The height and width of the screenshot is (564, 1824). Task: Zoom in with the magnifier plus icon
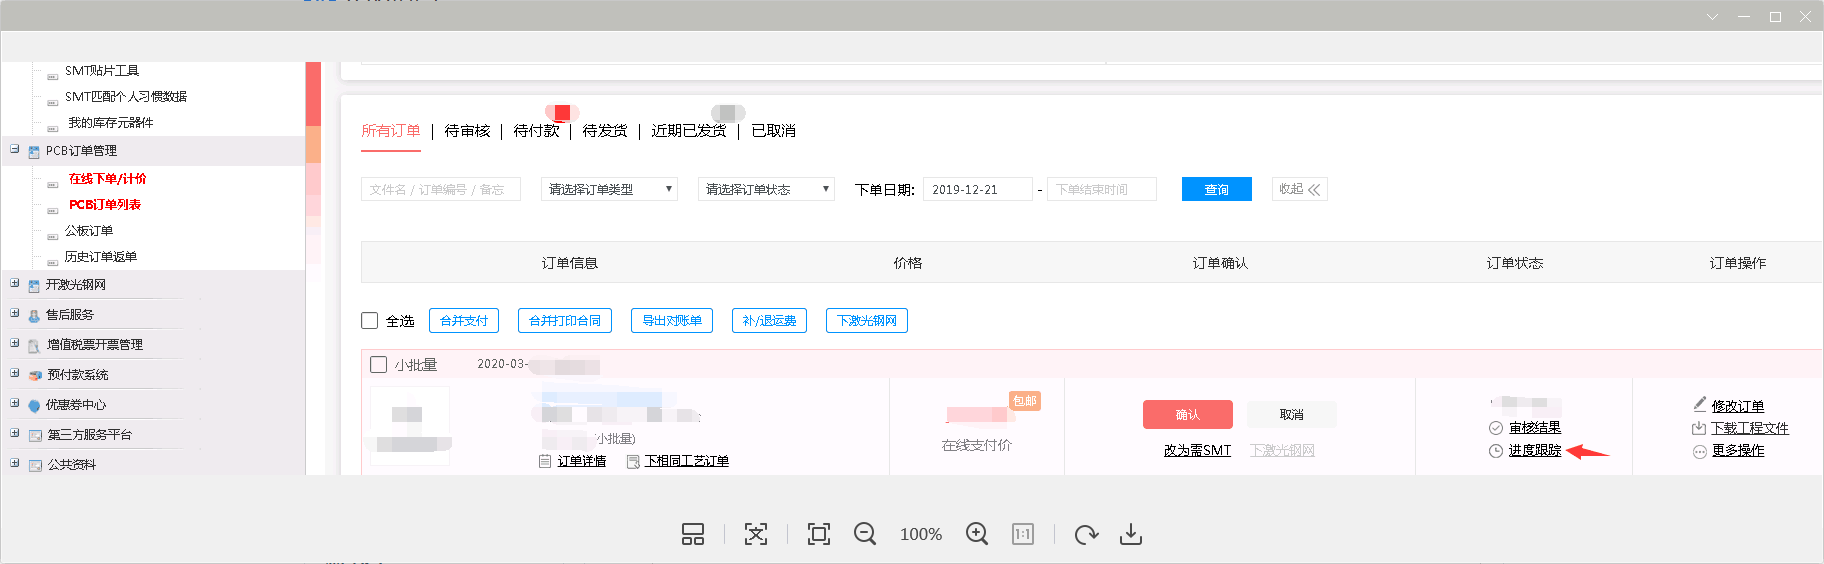click(977, 534)
